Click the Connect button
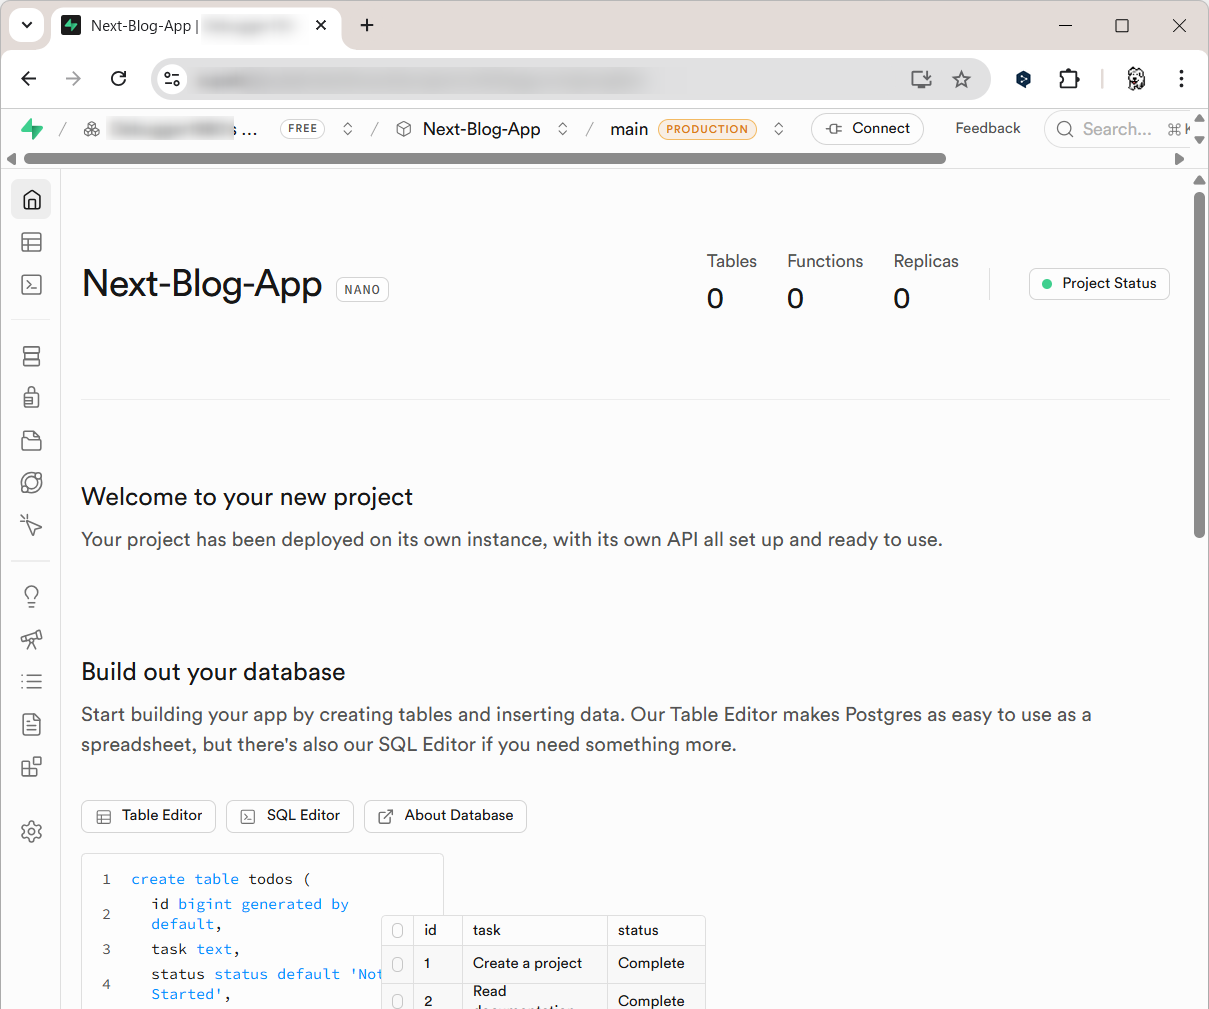The image size is (1209, 1009). pyautogui.click(x=867, y=129)
